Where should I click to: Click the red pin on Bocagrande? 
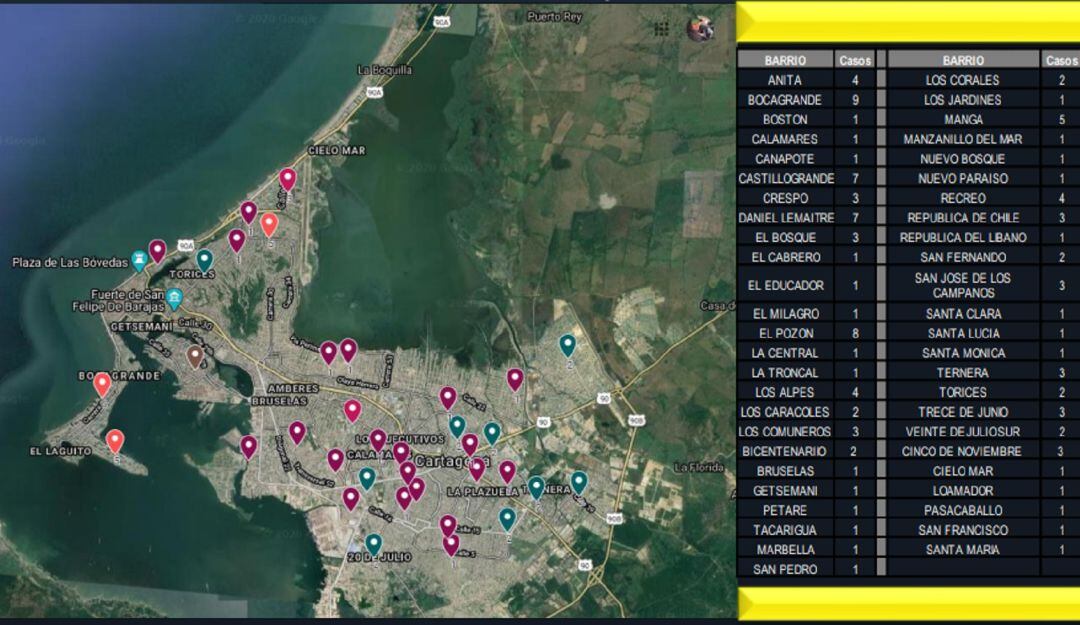(102, 383)
